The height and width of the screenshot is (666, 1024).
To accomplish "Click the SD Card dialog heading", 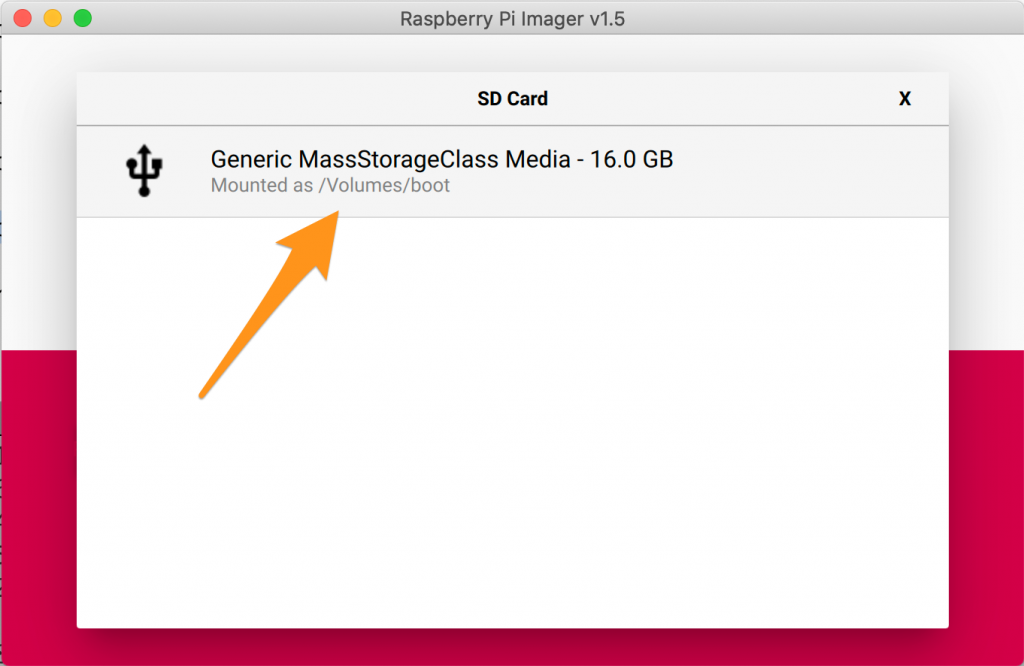I will [x=513, y=99].
